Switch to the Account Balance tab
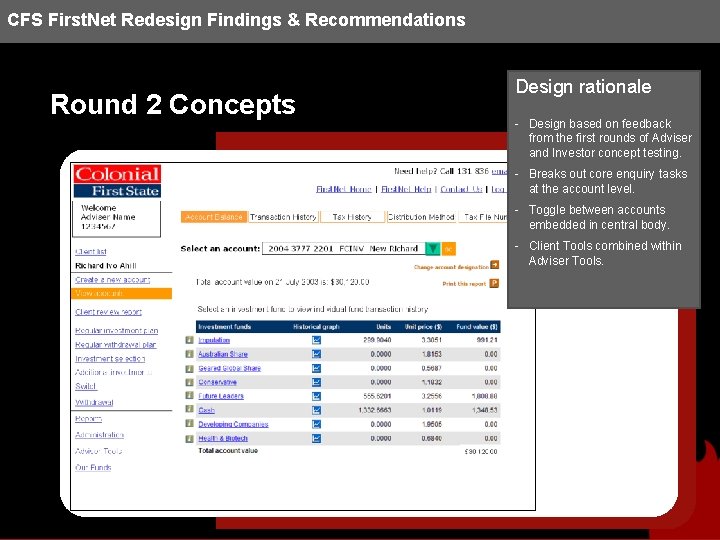The height and width of the screenshot is (540, 720). click(x=214, y=217)
